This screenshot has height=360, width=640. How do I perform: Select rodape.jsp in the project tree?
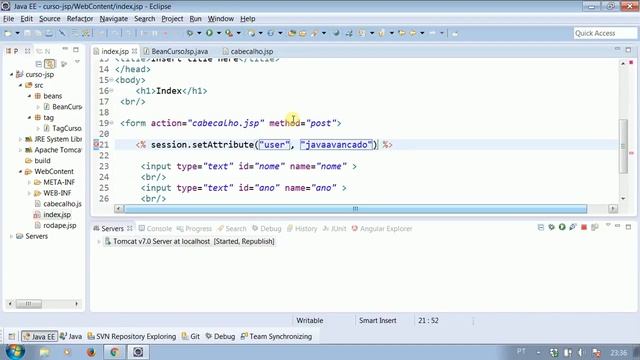[x=60, y=225]
